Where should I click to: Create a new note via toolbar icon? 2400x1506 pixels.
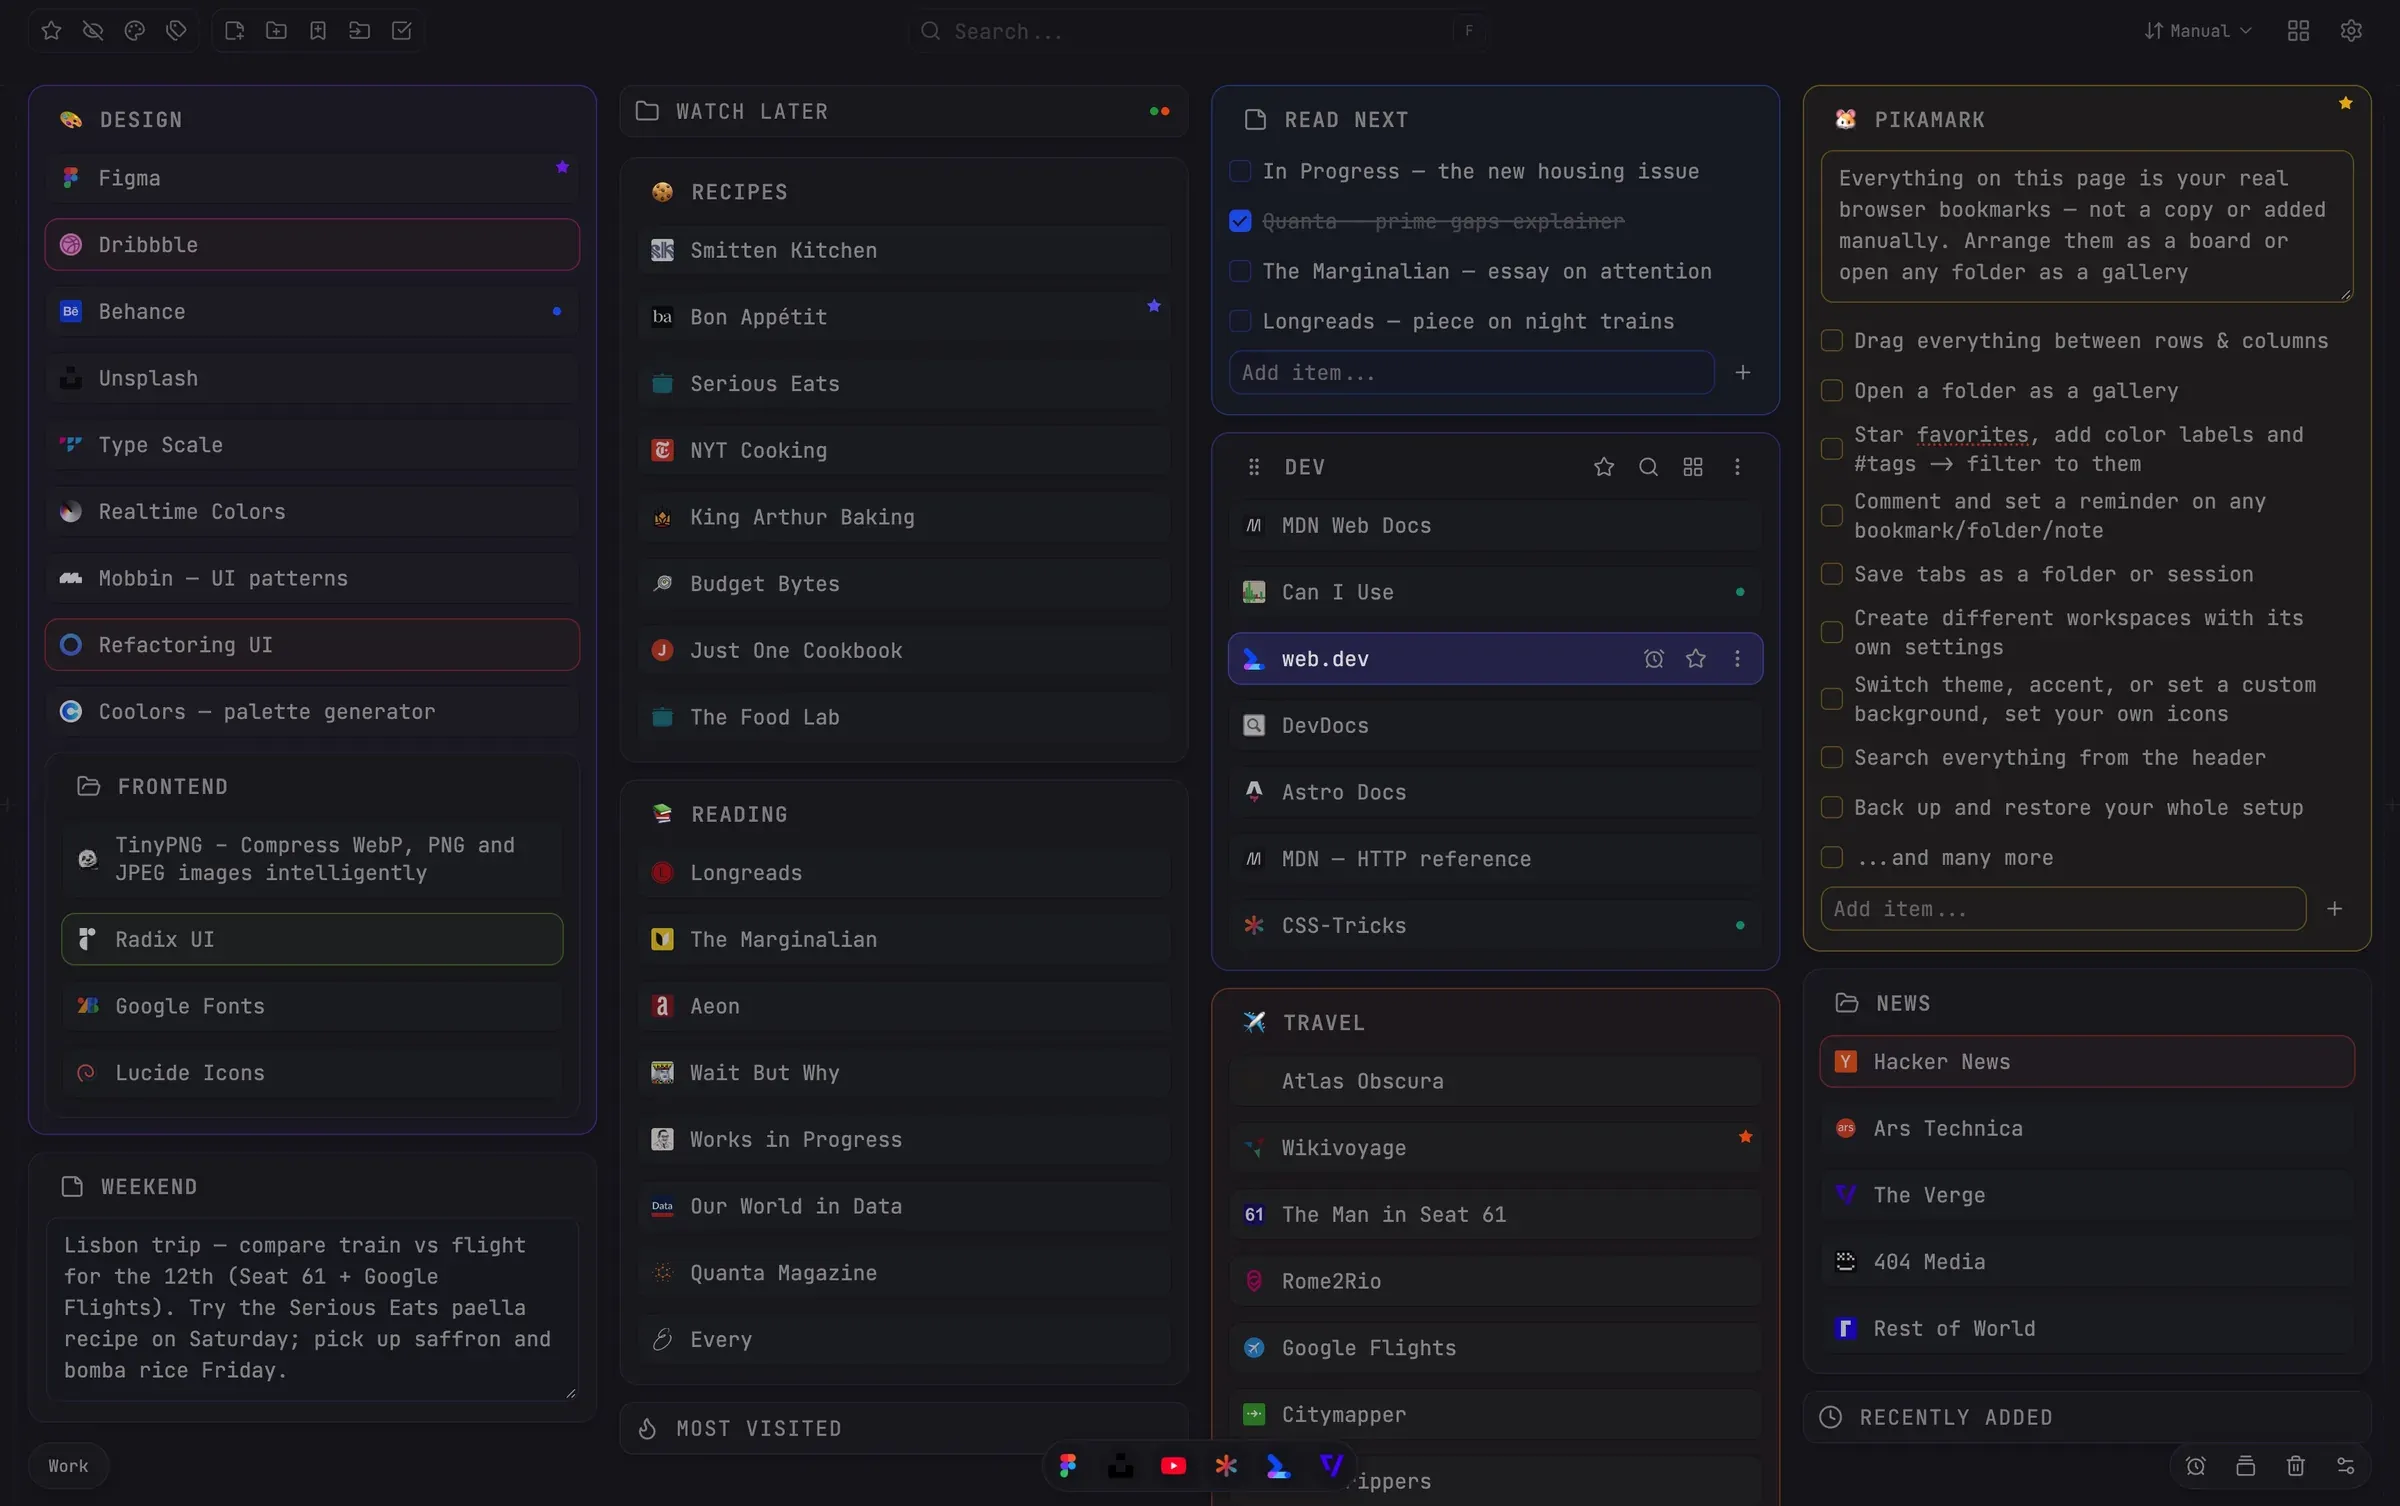point(235,31)
